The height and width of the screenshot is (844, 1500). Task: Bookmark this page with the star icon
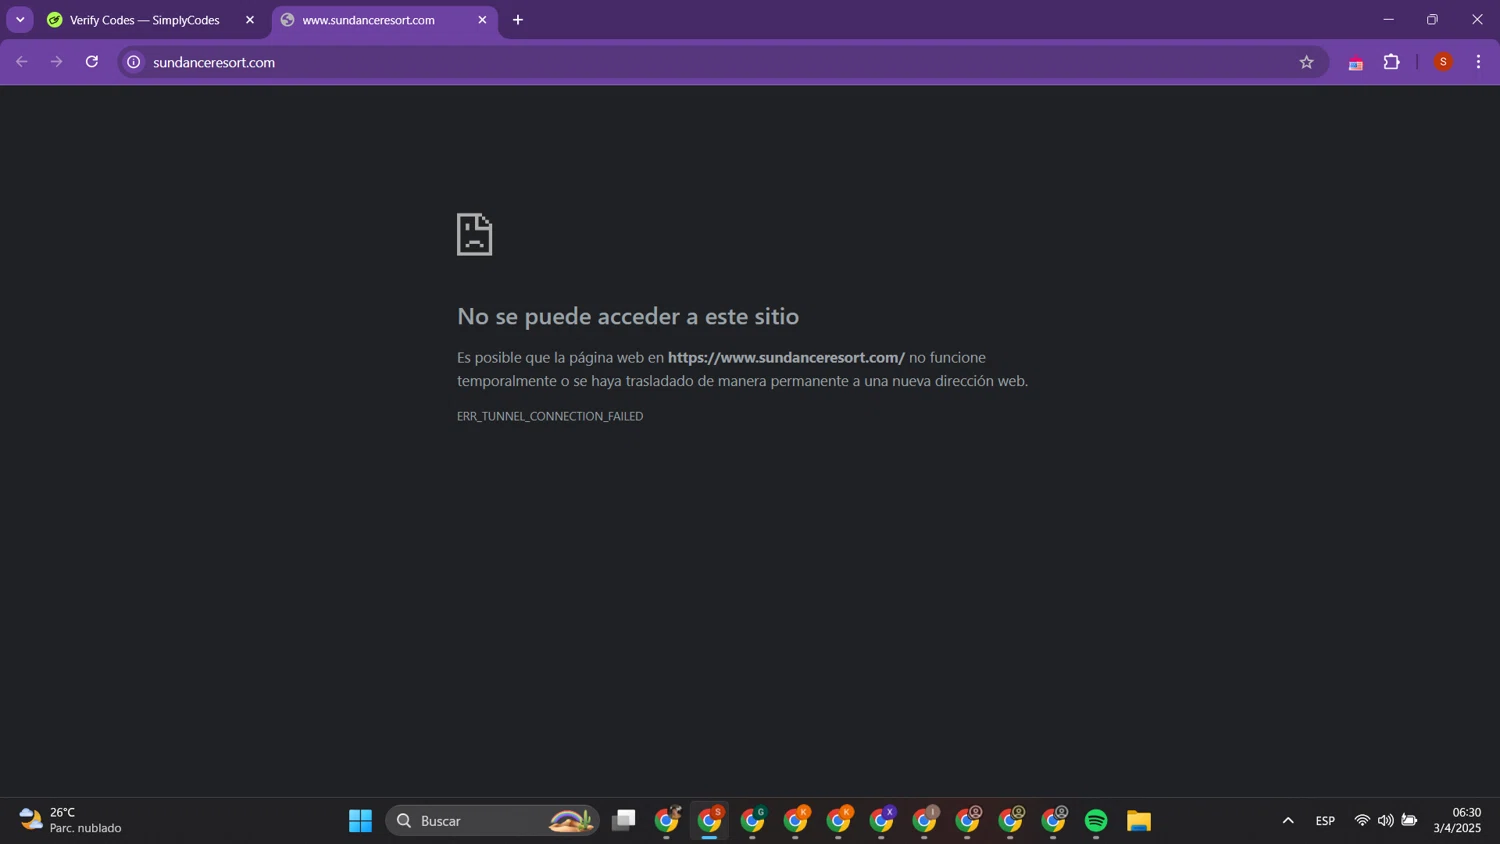(1306, 62)
